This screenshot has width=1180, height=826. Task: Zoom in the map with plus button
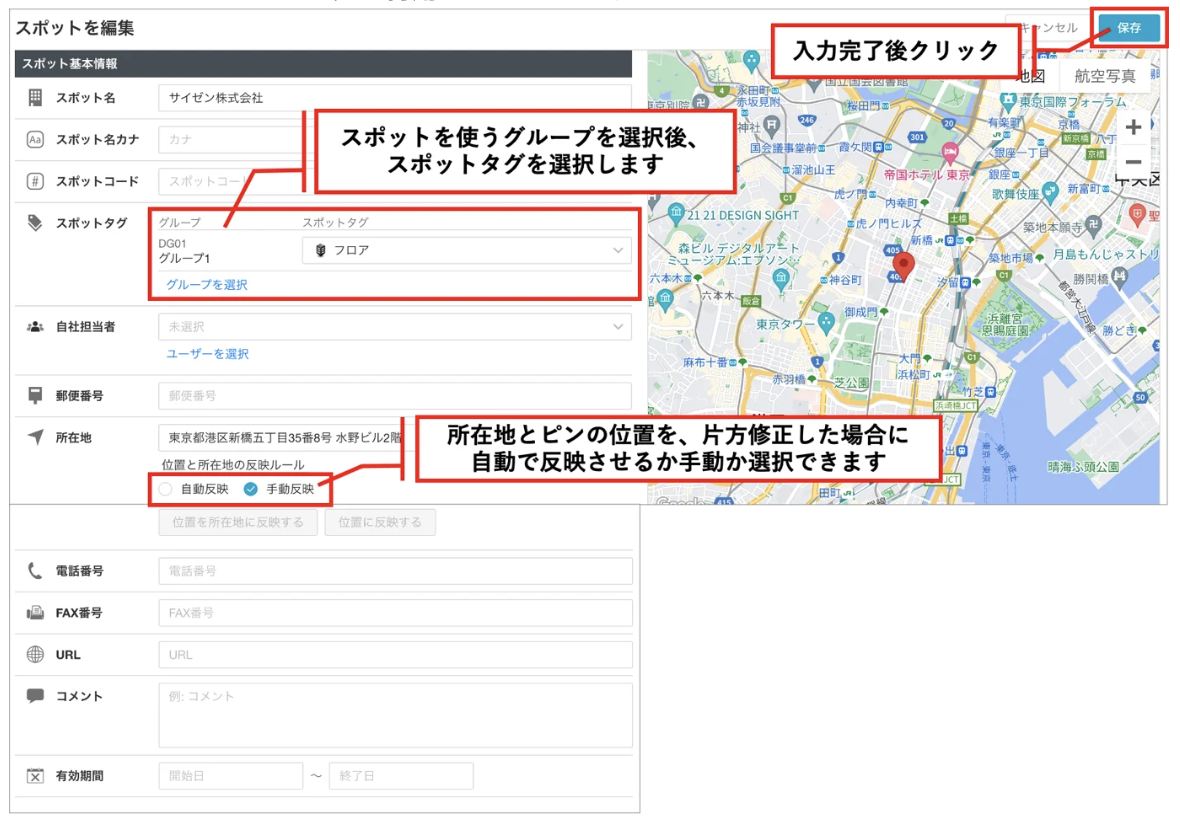(1133, 127)
